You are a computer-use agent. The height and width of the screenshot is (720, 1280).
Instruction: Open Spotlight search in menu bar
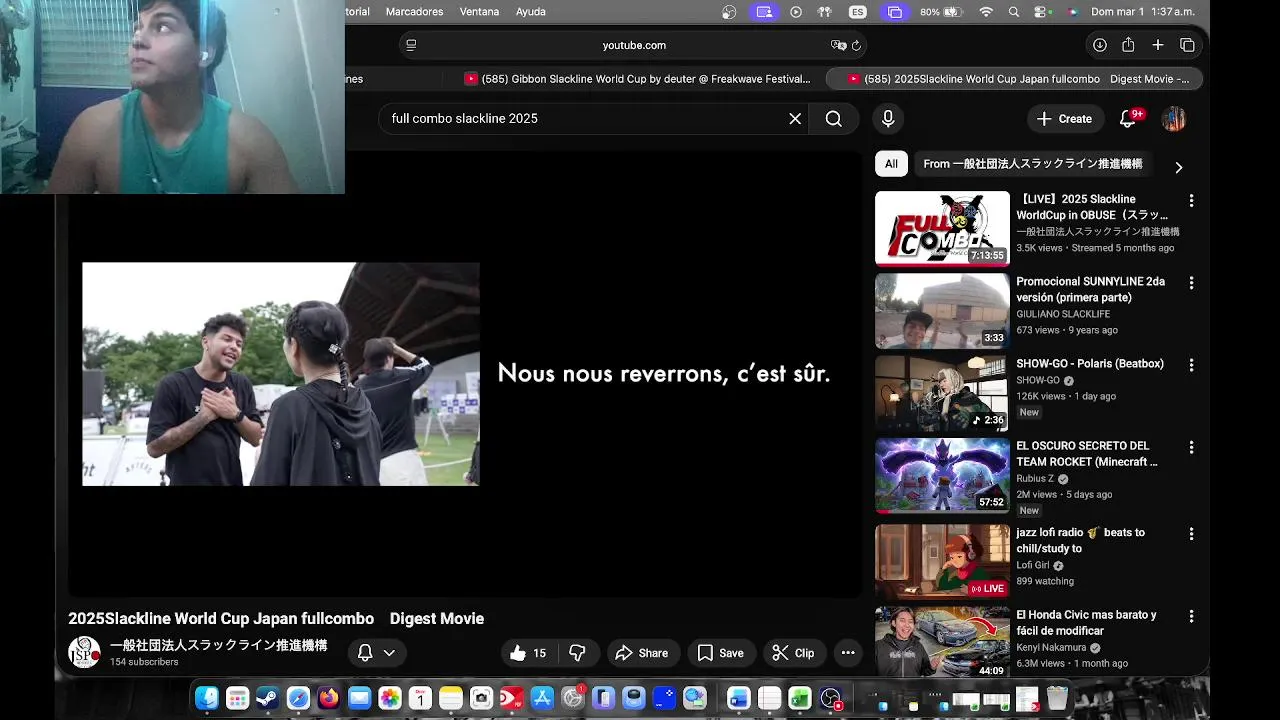(x=1014, y=12)
